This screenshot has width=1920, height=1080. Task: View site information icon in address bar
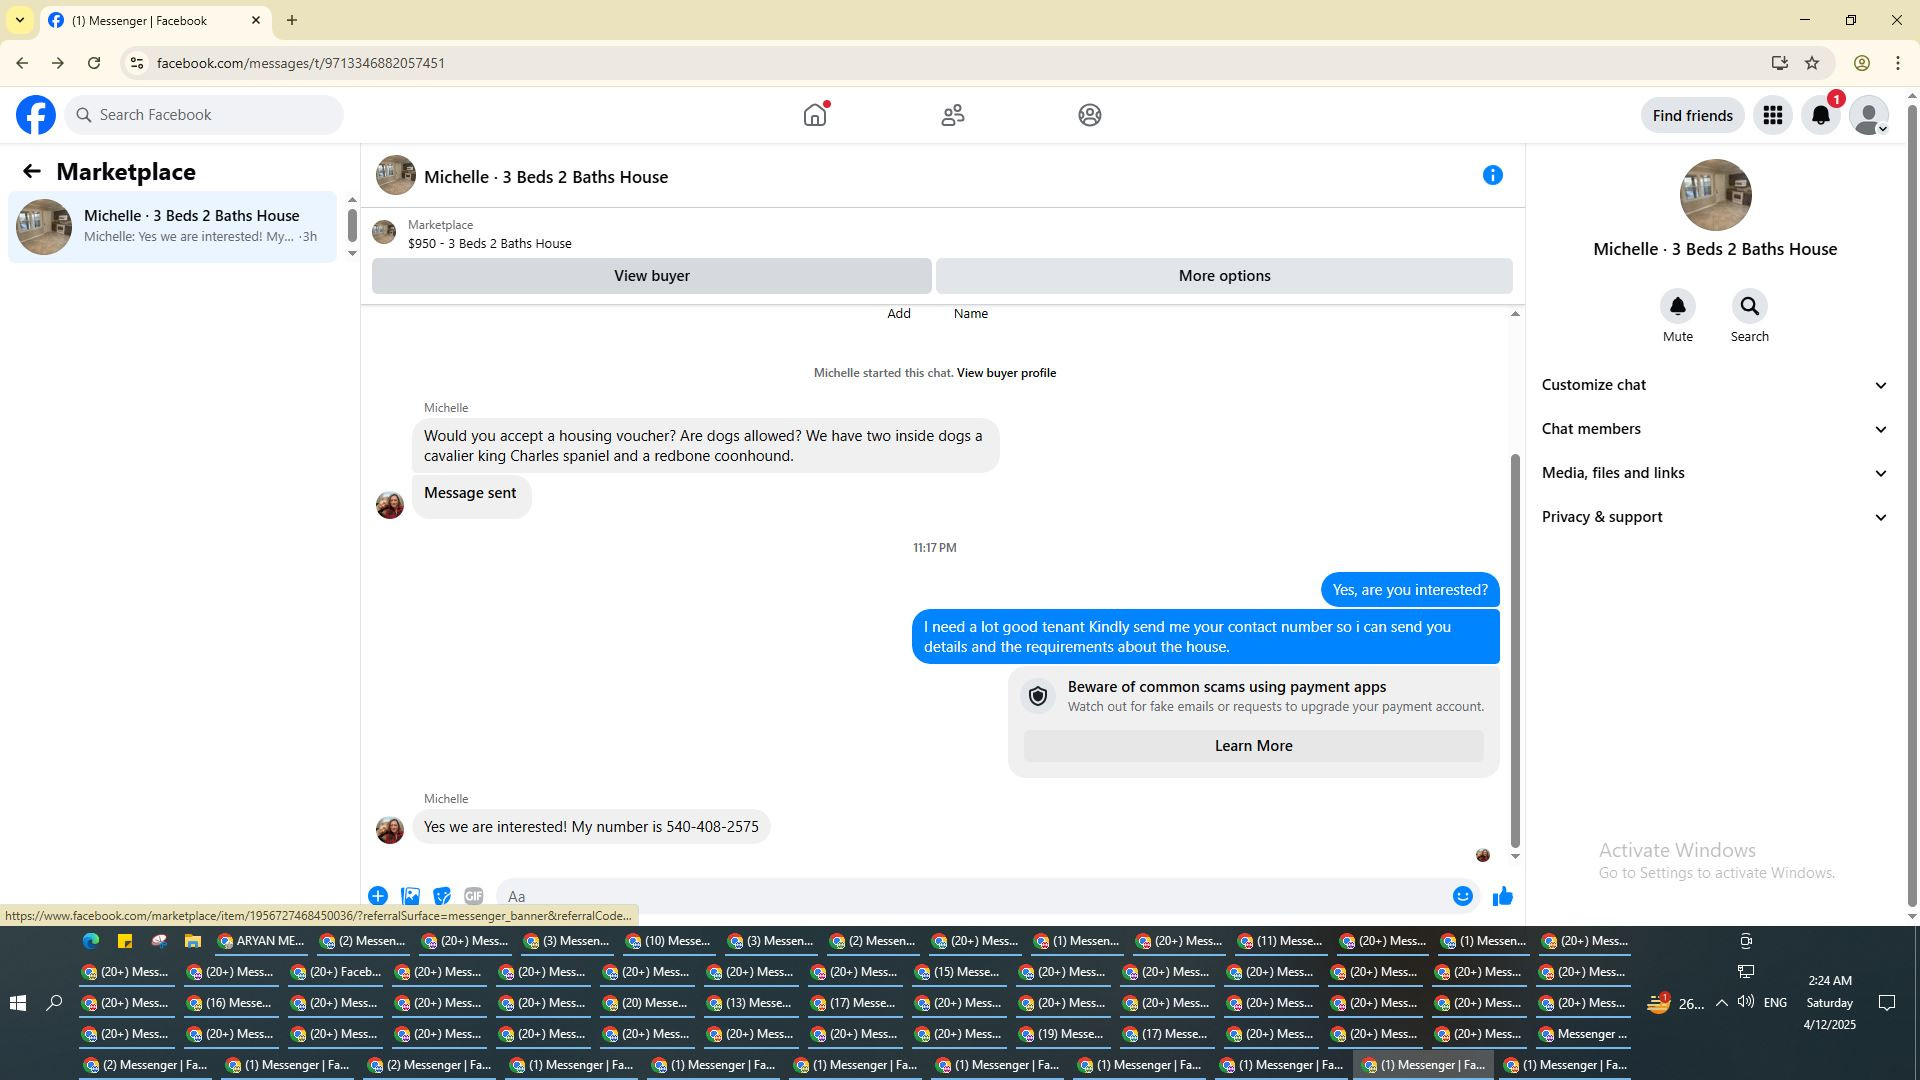point(137,63)
